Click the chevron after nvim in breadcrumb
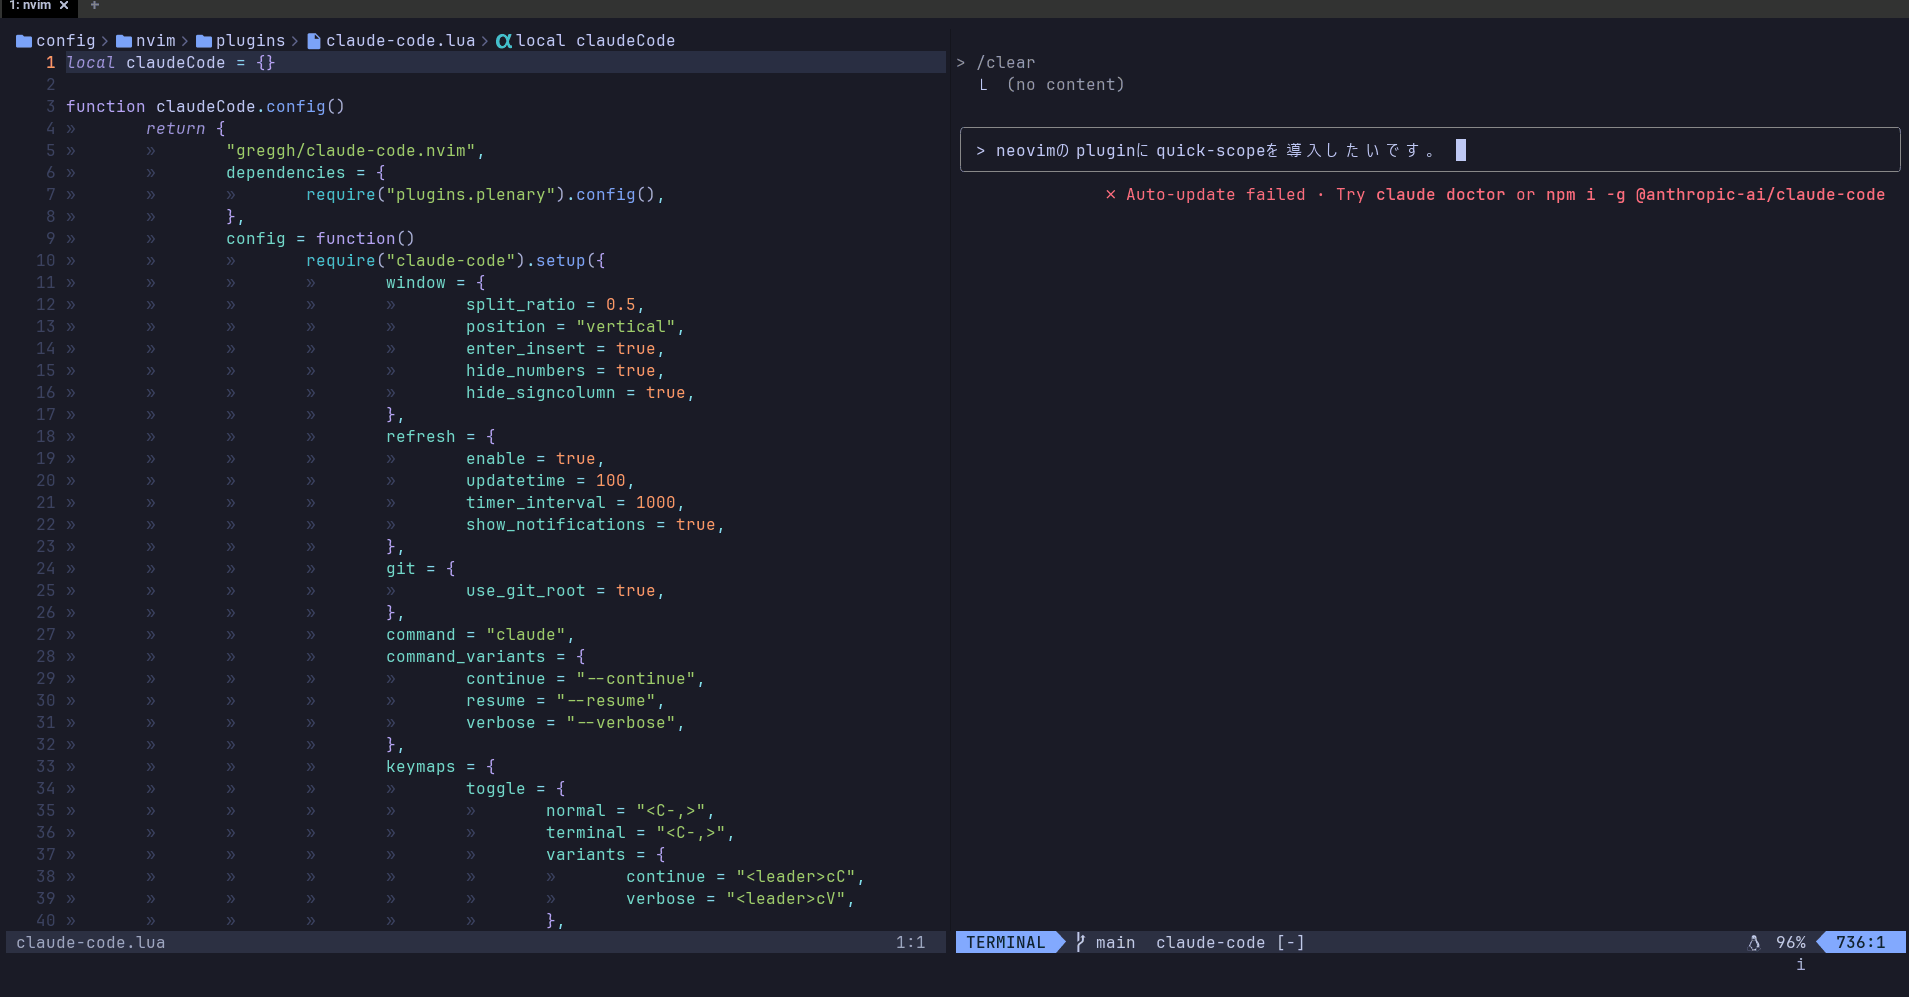Image resolution: width=1909 pixels, height=997 pixels. click(x=185, y=41)
